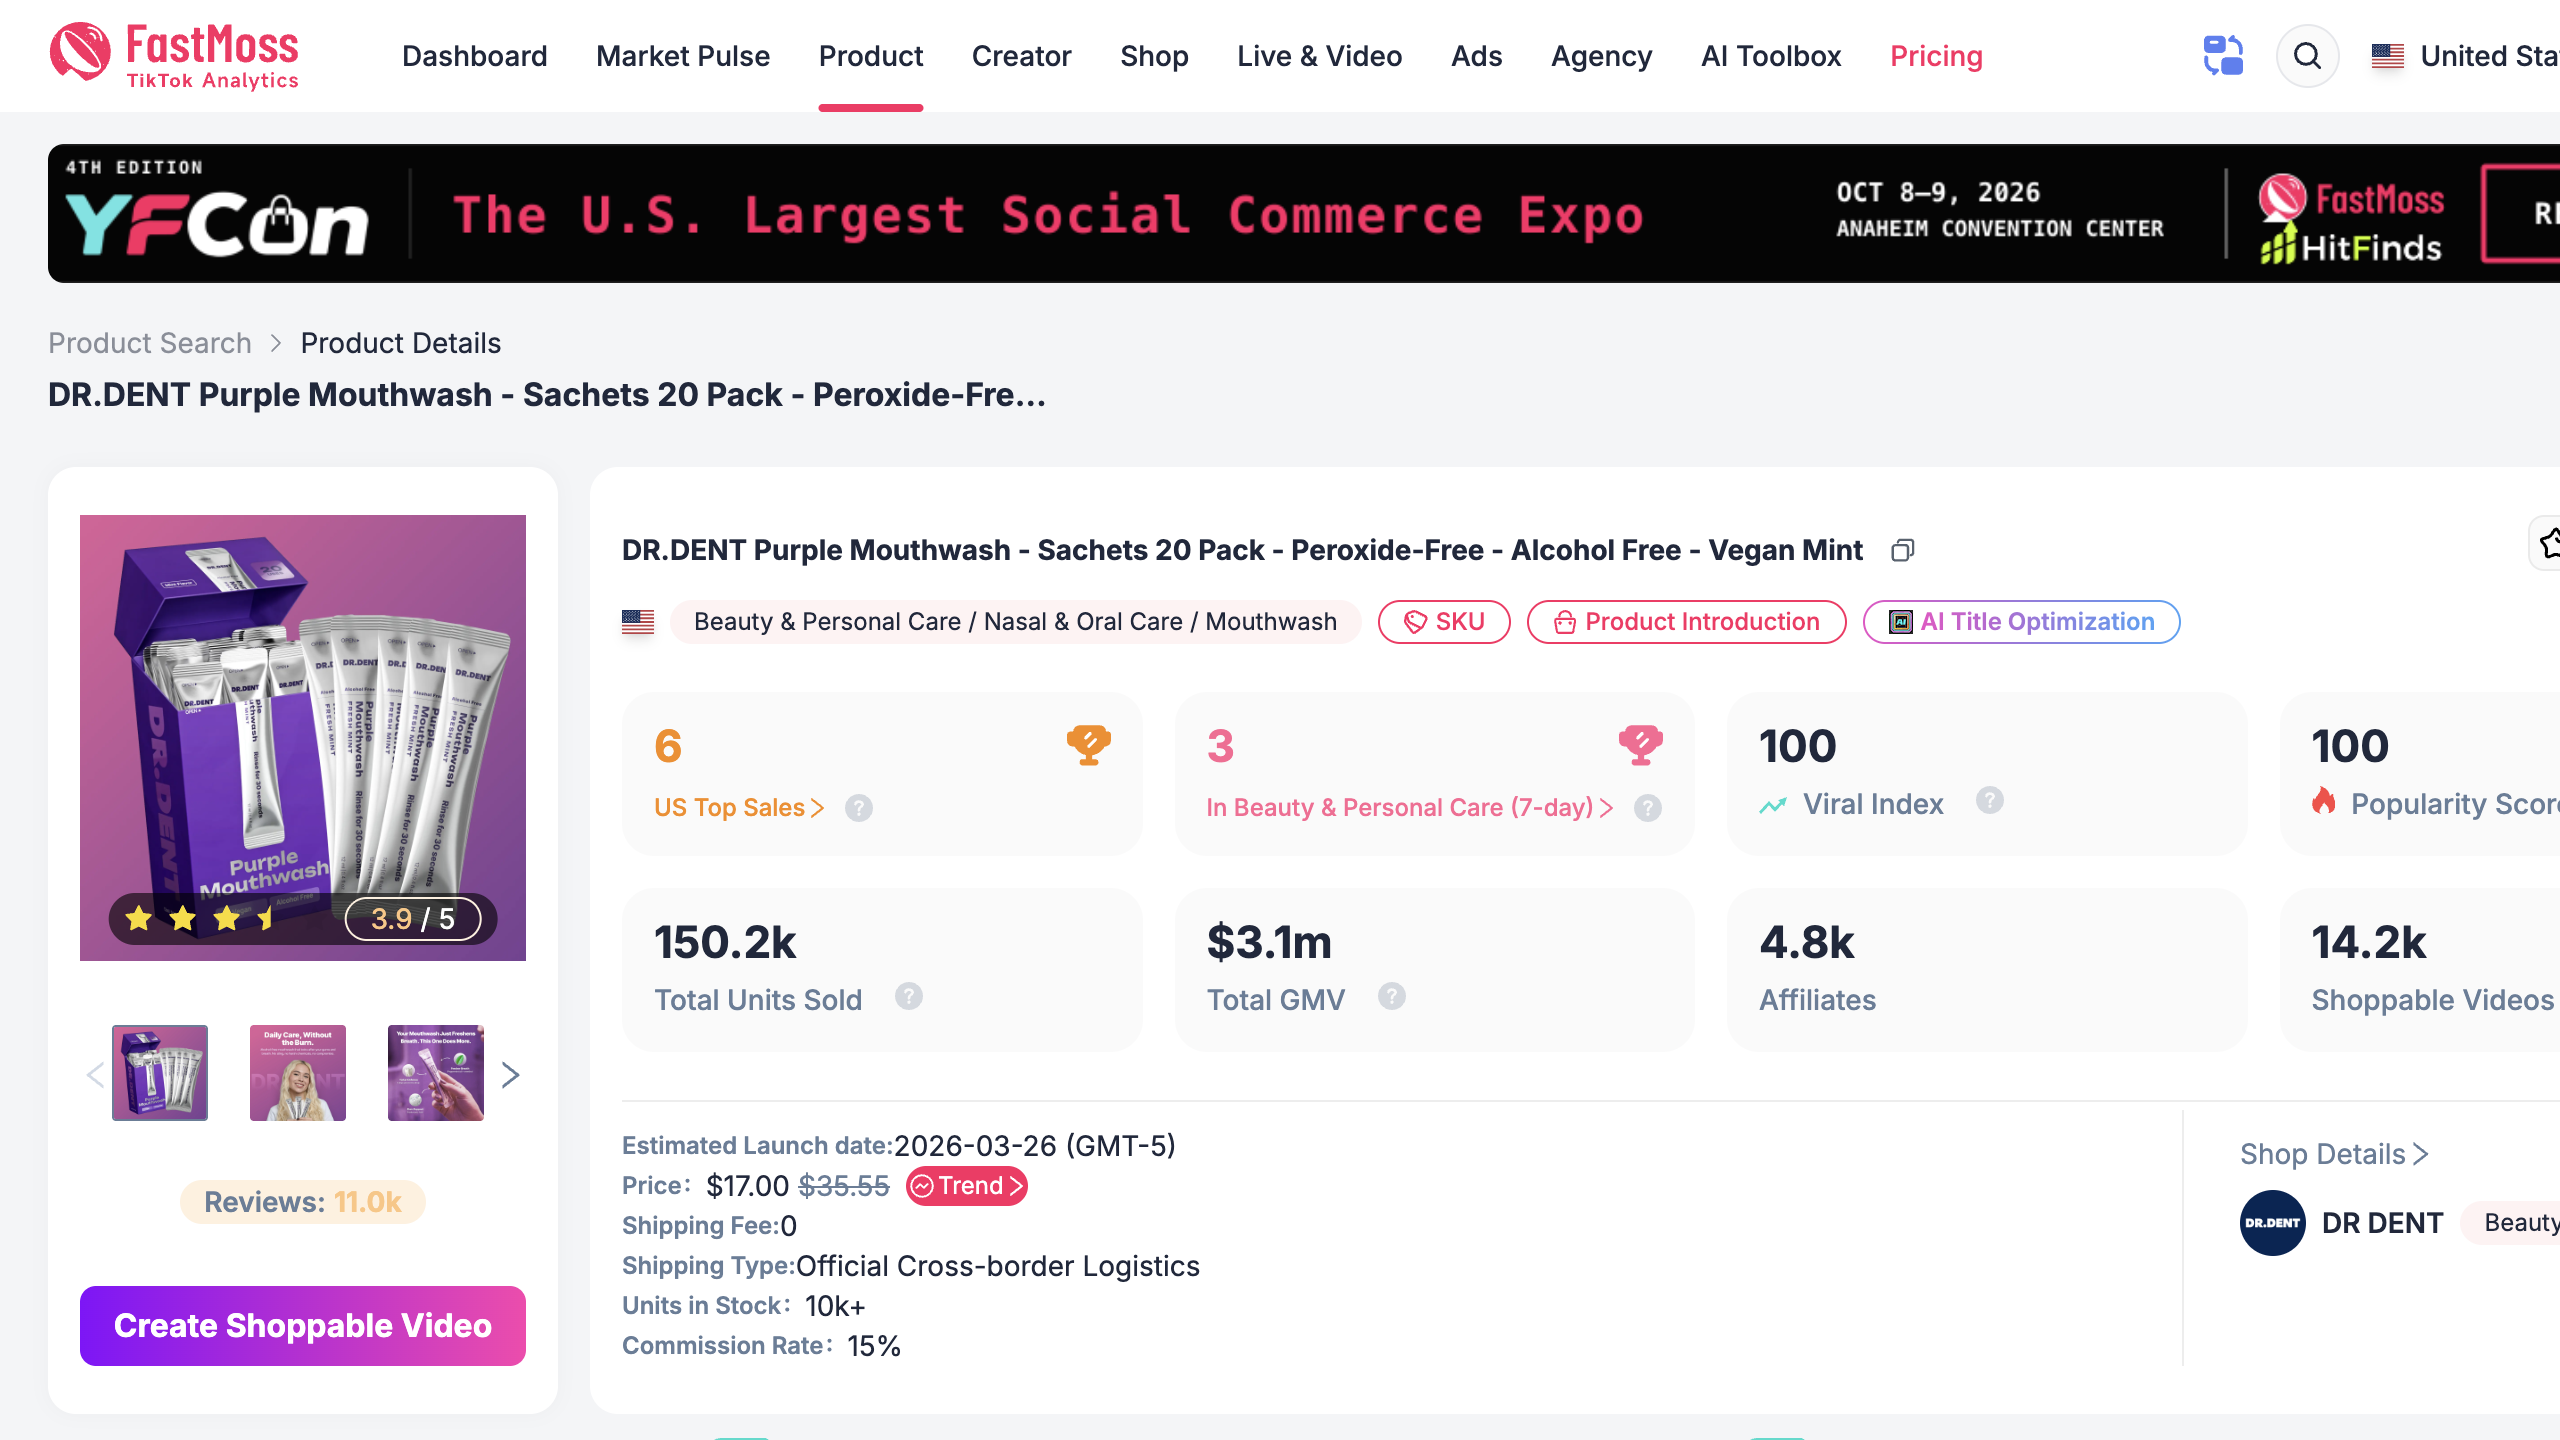Click the pink trophy icon
2560x1440 pixels.
pyautogui.click(x=1640, y=745)
